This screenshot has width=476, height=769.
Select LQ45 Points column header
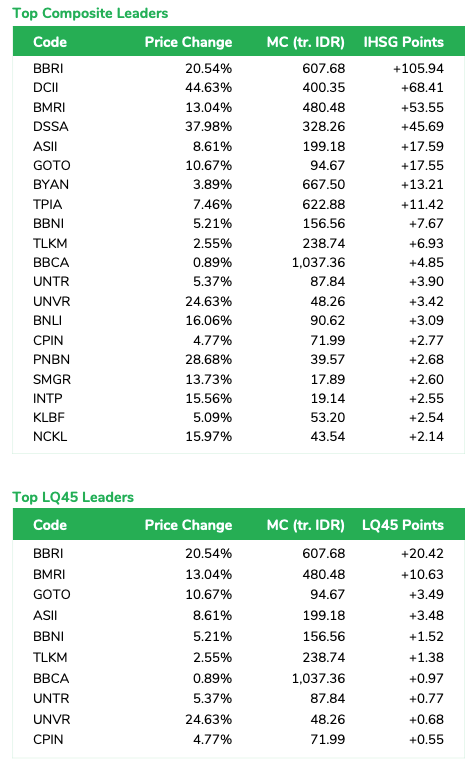click(403, 525)
